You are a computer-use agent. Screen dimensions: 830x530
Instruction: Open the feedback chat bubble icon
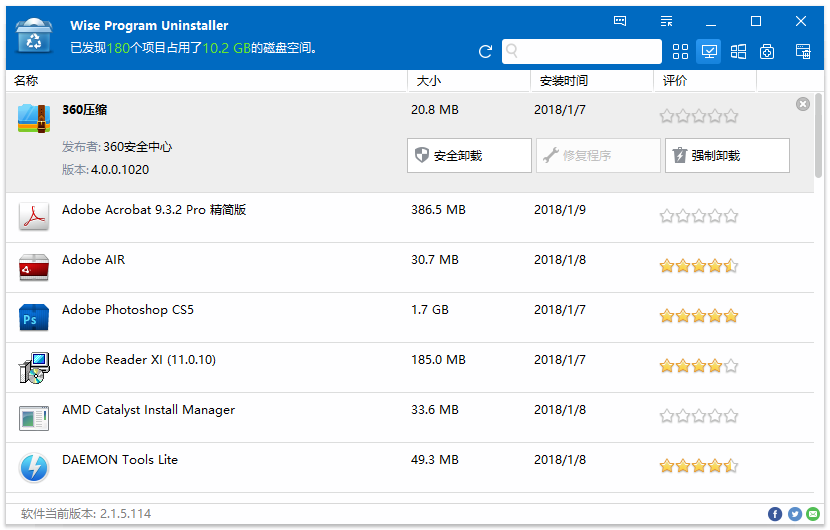620,21
